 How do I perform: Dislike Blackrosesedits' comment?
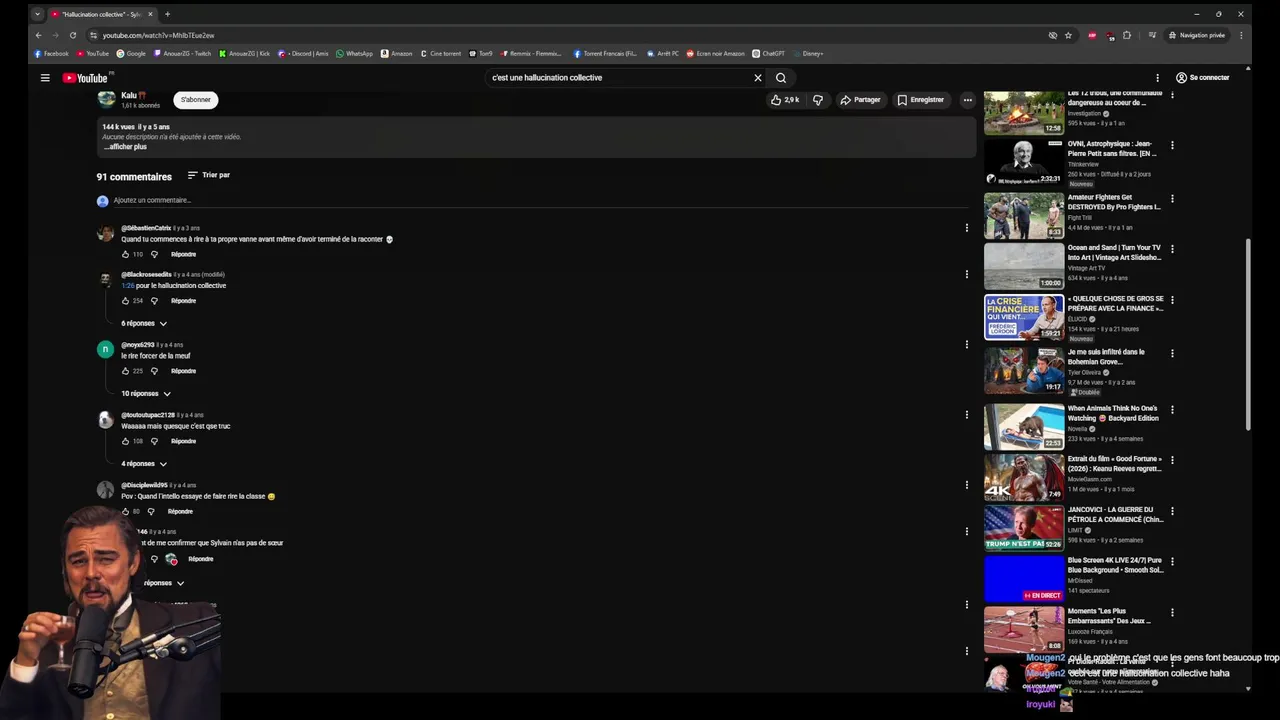point(154,301)
